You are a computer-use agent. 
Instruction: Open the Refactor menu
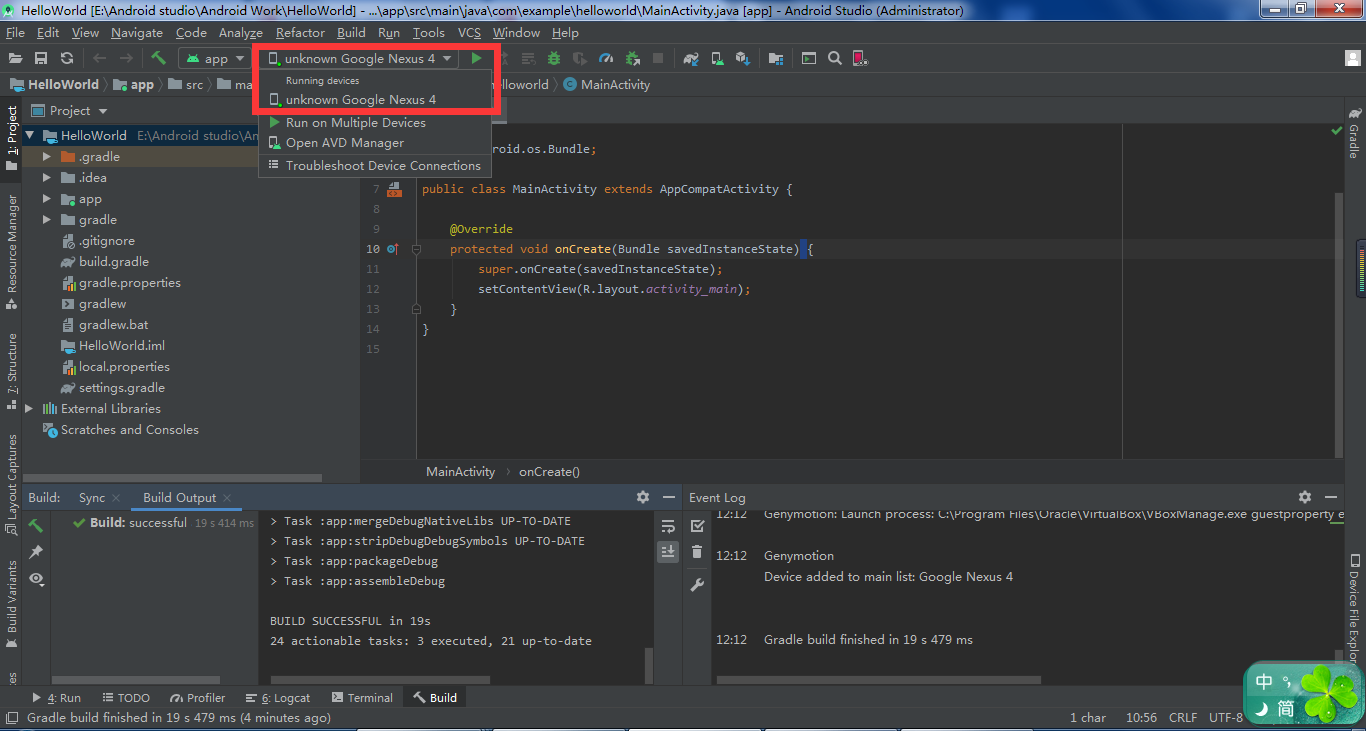coord(300,33)
